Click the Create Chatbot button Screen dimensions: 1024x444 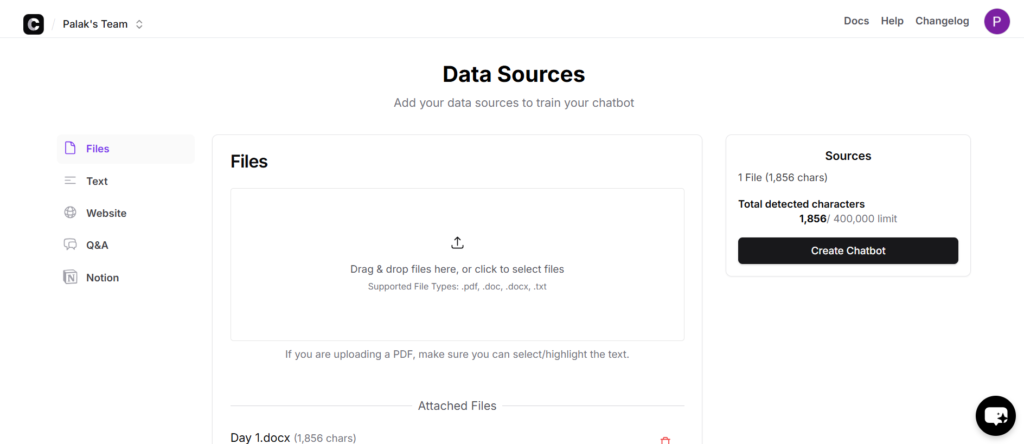[848, 251]
